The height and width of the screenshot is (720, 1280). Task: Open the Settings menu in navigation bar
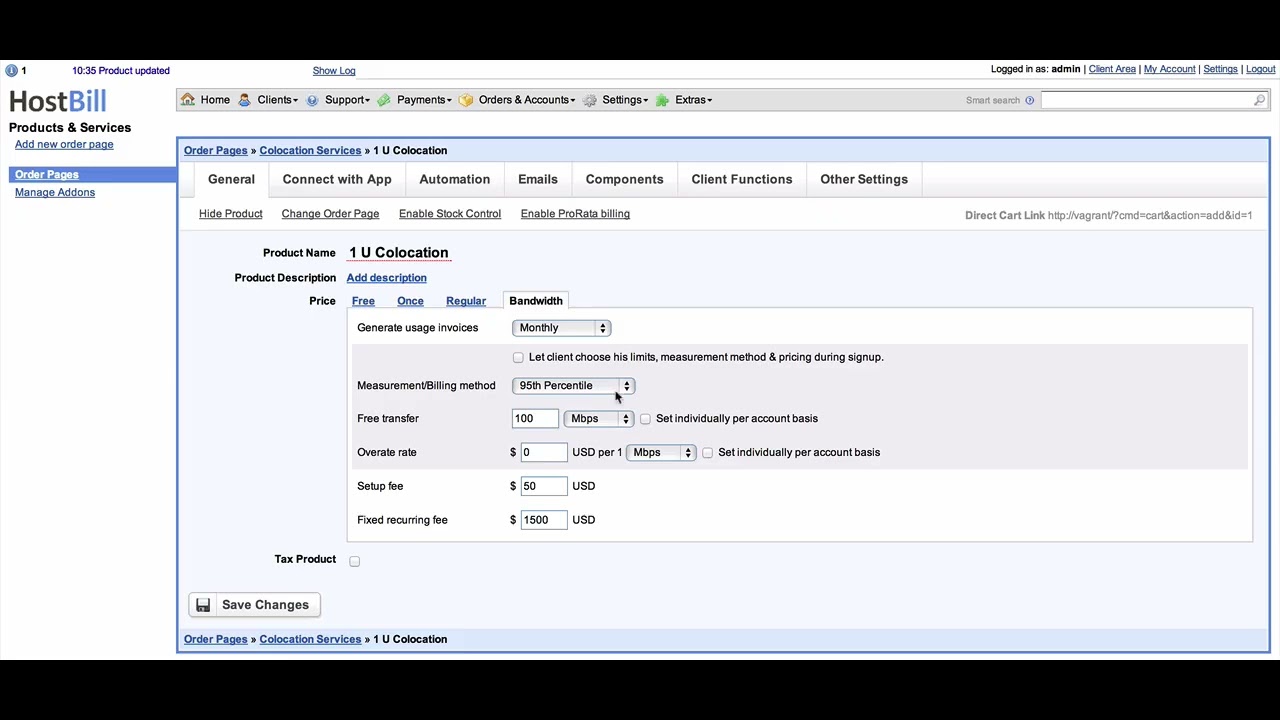click(624, 100)
